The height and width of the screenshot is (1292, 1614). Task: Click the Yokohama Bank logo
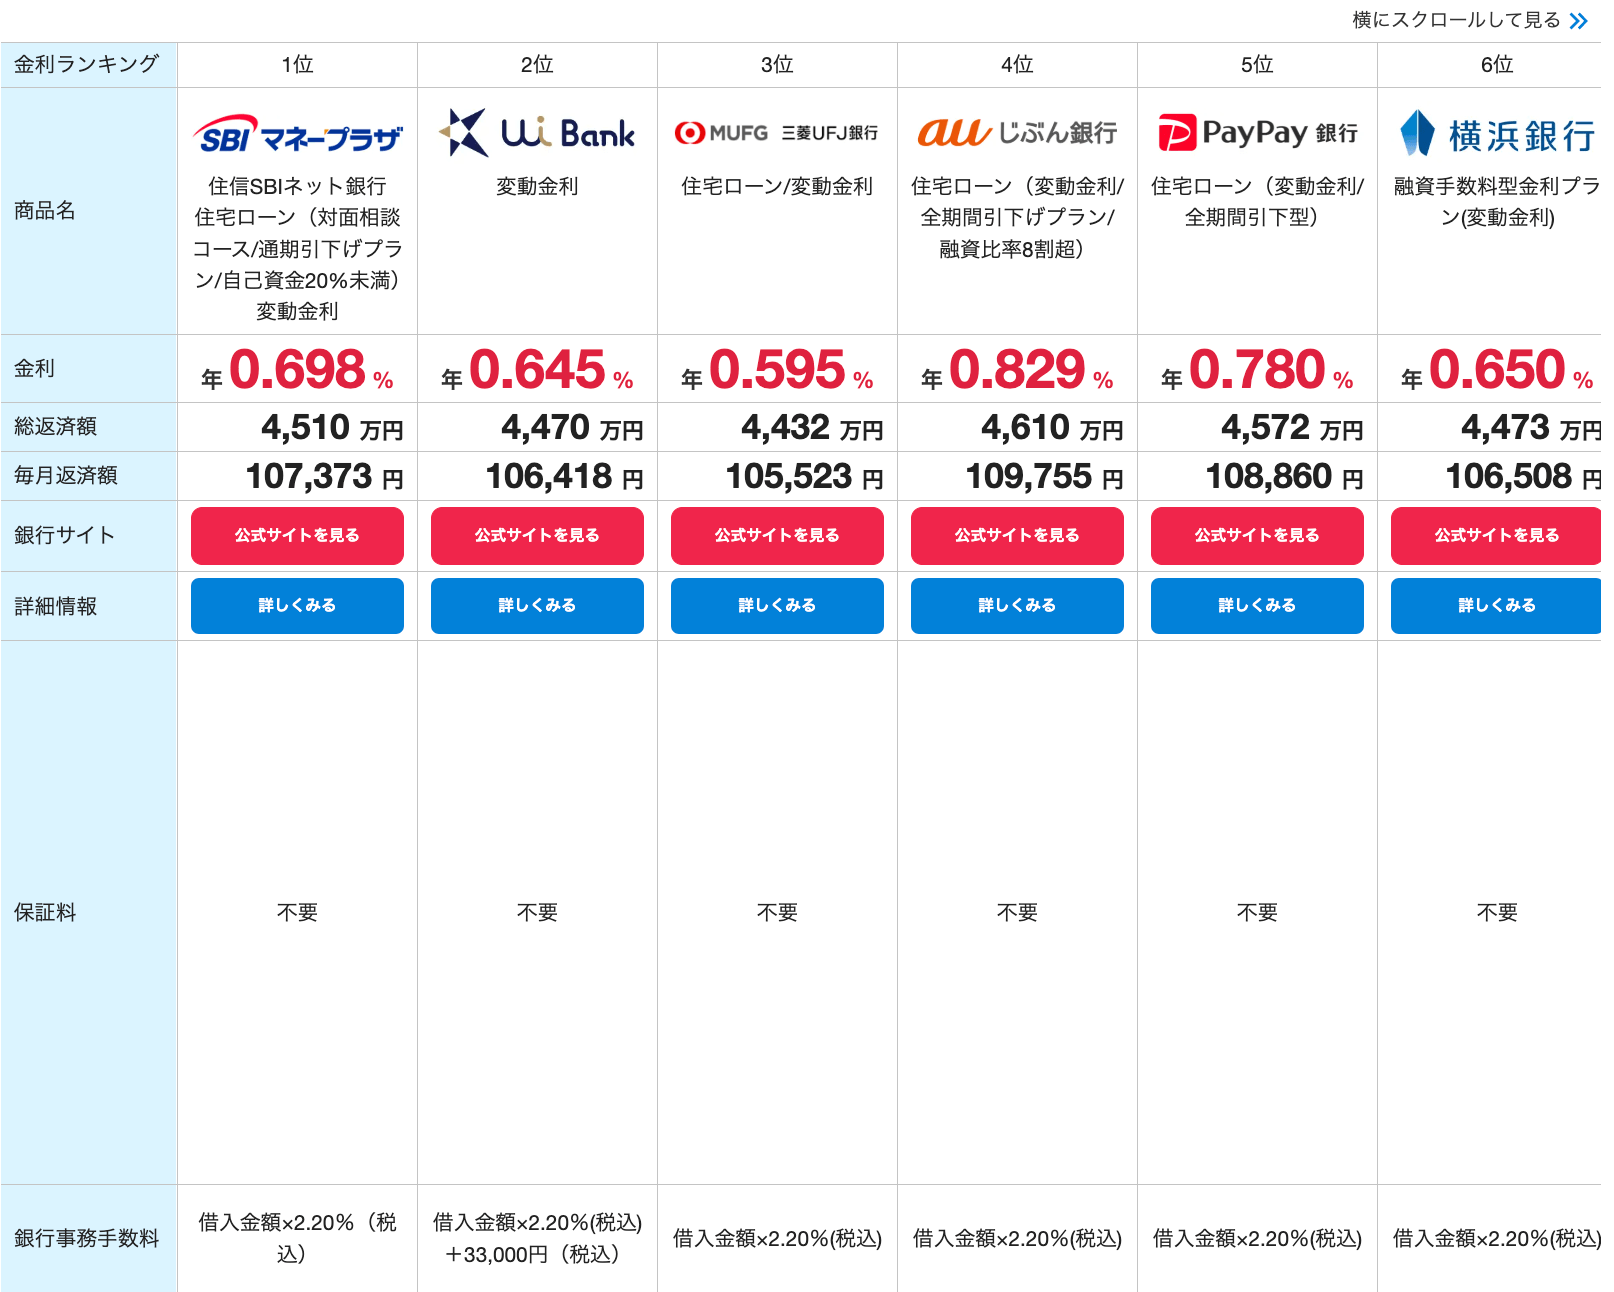point(1497,134)
